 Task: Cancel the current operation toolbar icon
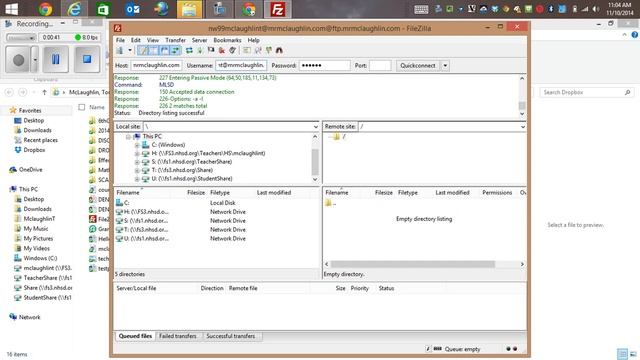(x=211, y=51)
